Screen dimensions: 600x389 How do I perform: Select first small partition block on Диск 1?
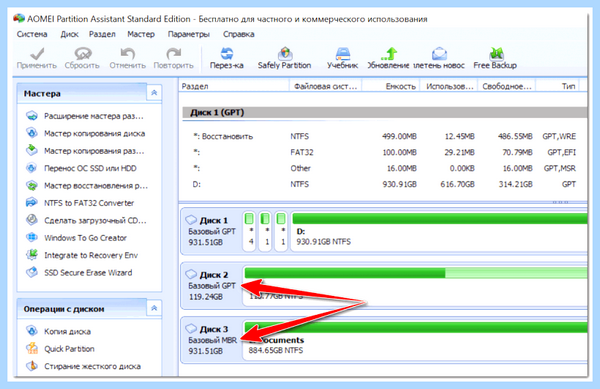click(x=249, y=231)
